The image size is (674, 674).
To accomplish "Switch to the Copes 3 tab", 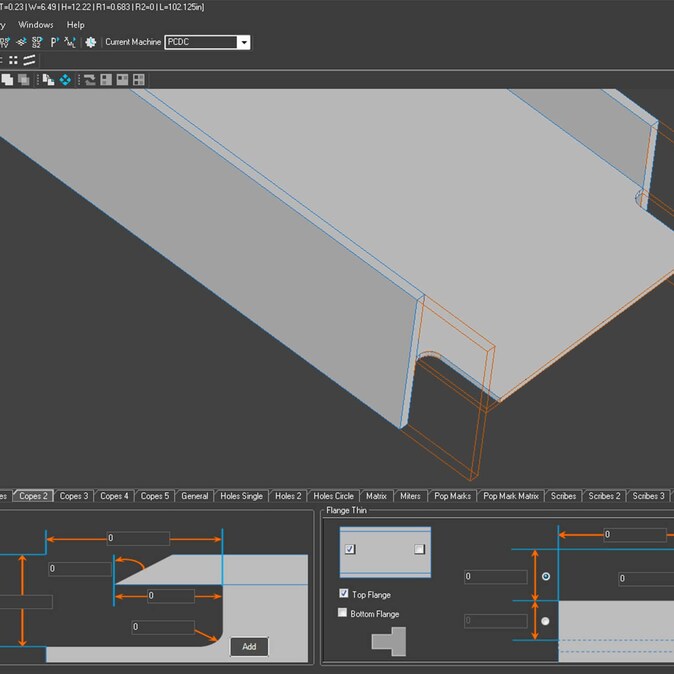I will (74, 496).
